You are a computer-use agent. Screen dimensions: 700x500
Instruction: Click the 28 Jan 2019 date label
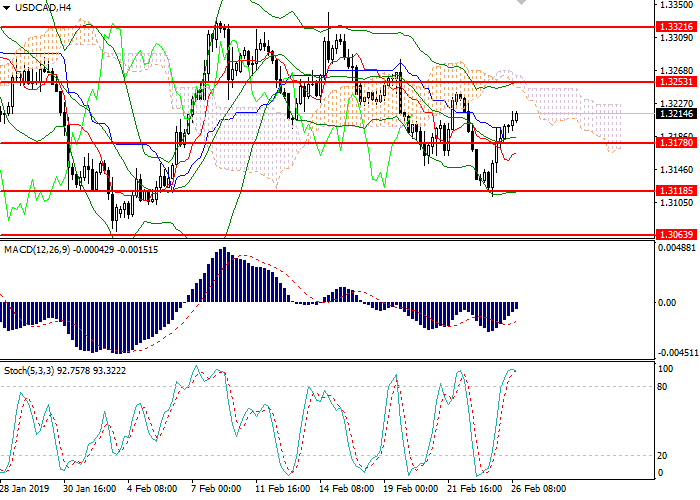[x=22, y=489]
